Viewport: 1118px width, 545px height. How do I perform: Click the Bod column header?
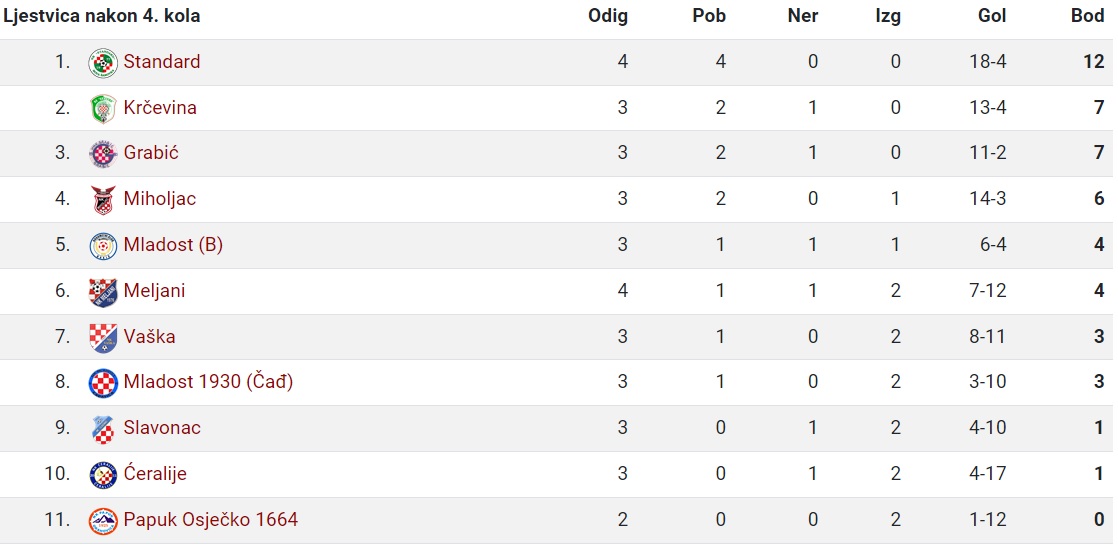(1087, 16)
